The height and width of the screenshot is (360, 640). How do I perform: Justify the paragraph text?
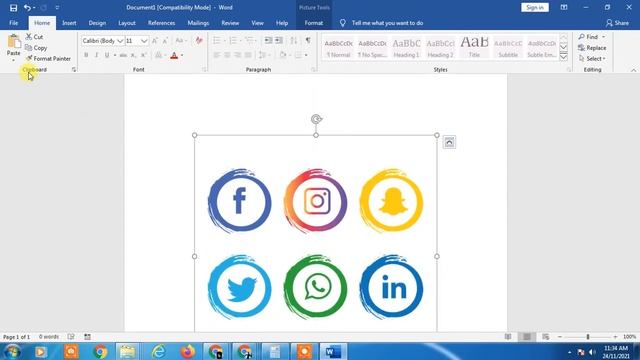click(248, 55)
